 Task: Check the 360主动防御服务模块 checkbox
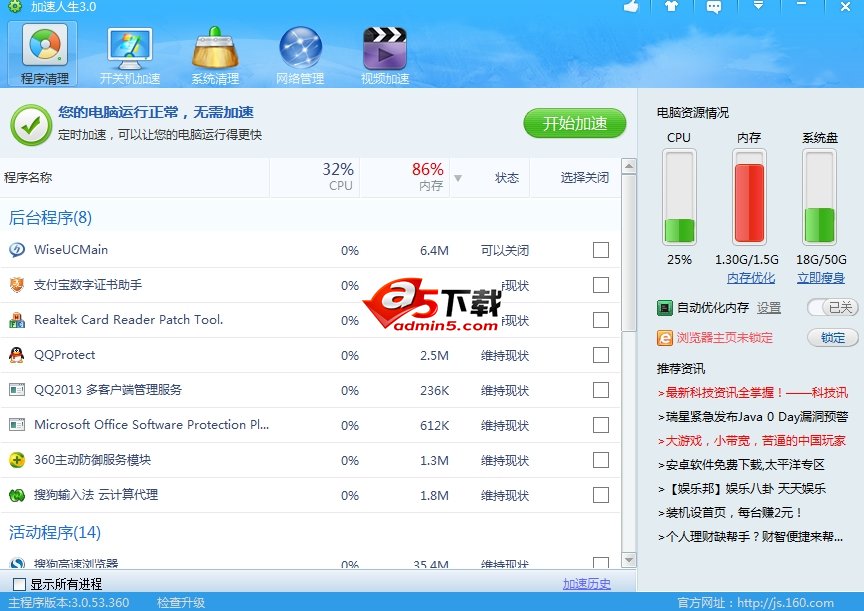tap(601, 460)
